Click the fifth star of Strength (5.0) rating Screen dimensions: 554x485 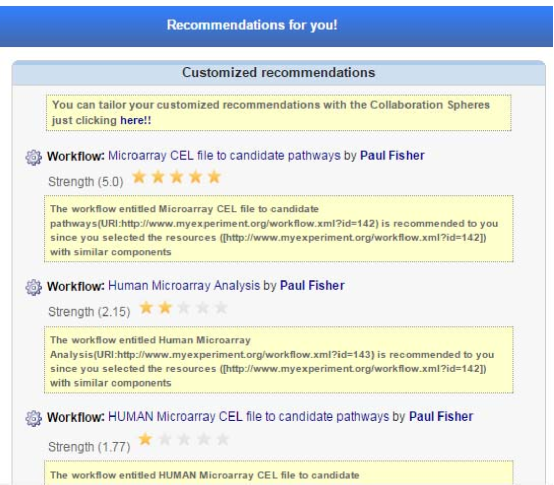pos(214,177)
